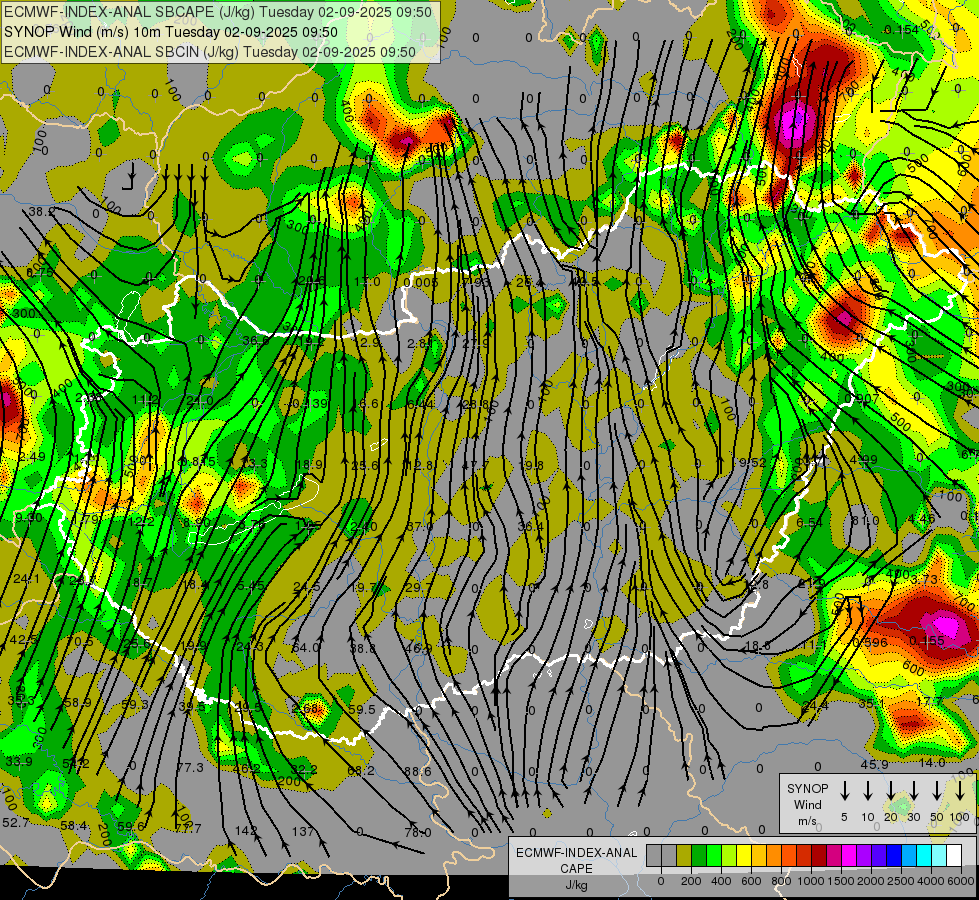The width and height of the screenshot is (979, 900).
Task: Click the 'ECMWF-INDEX-ANAL CAPE J/kg' legend title
Action: coord(576,868)
